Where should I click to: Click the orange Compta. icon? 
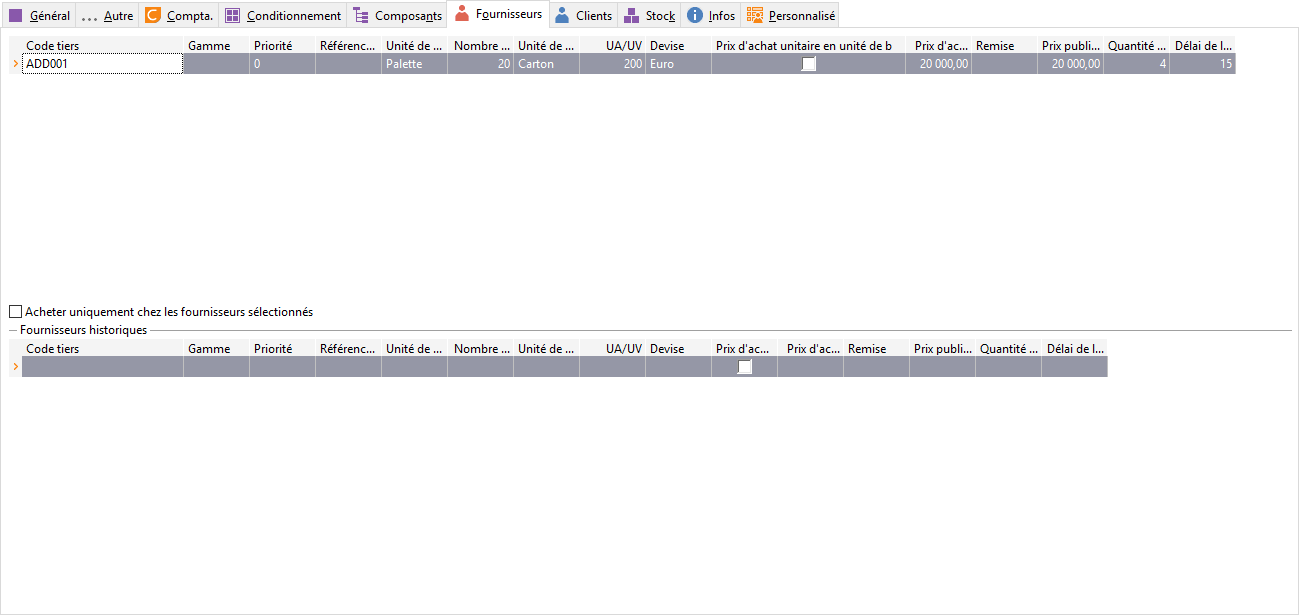click(152, 15)
